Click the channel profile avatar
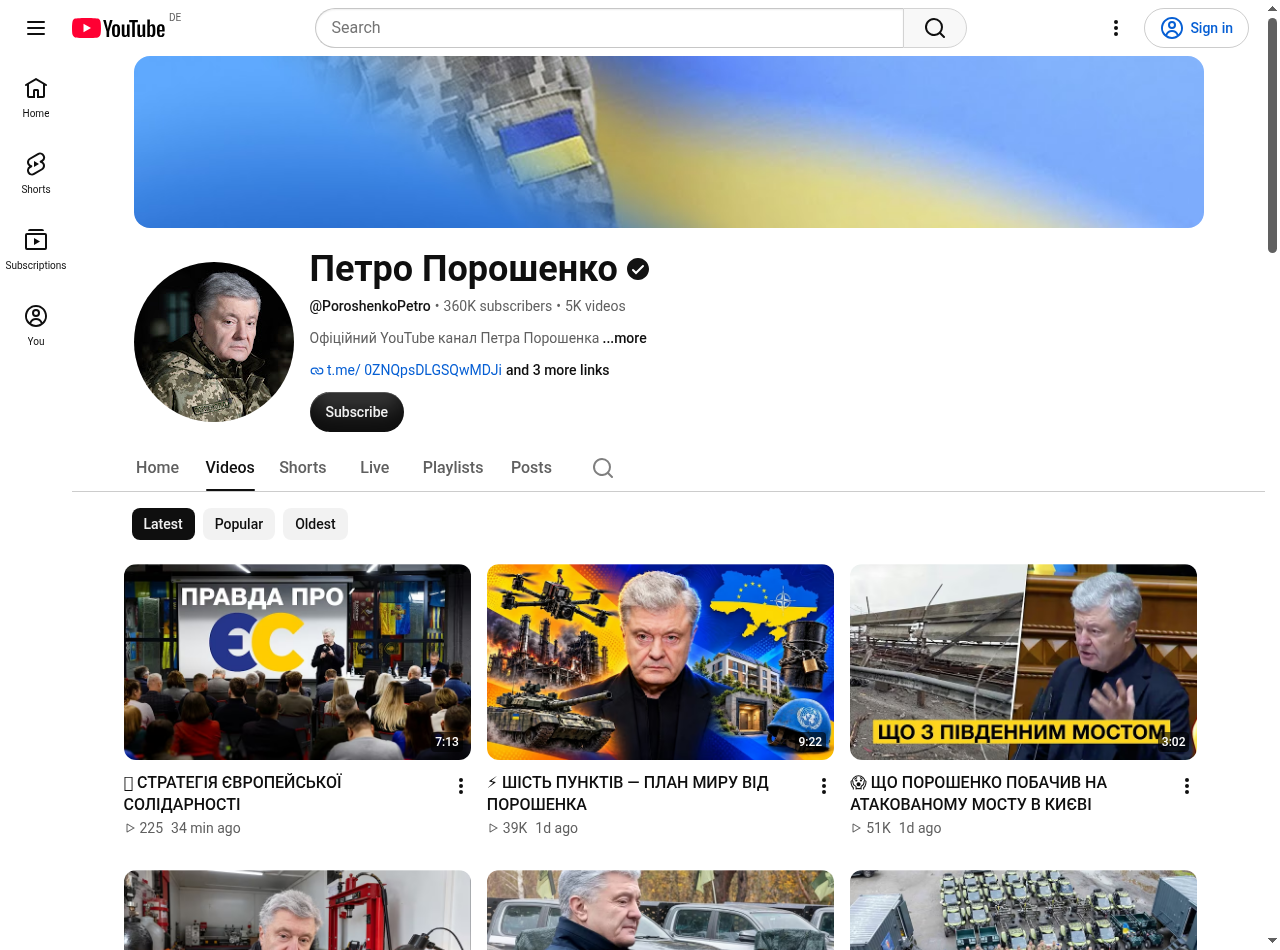The image size is (1280, 950). [214, 342]
